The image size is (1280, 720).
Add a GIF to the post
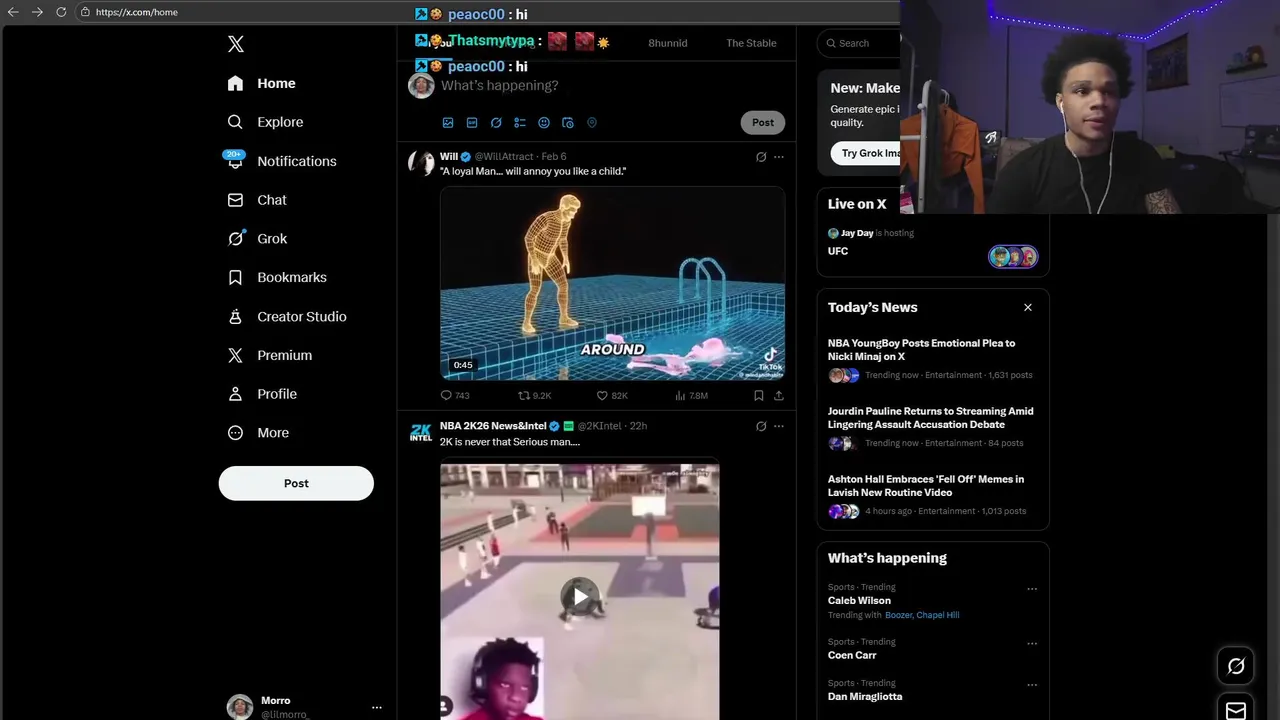pos(472,123)
